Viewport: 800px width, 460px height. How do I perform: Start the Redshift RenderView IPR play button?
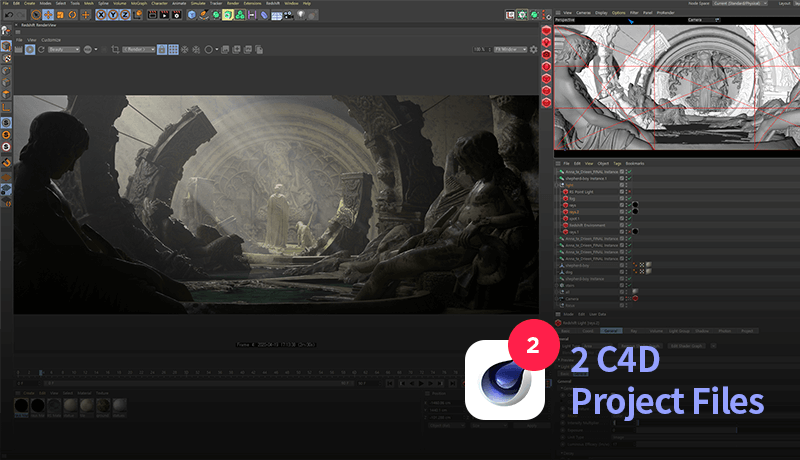[30, 49]
